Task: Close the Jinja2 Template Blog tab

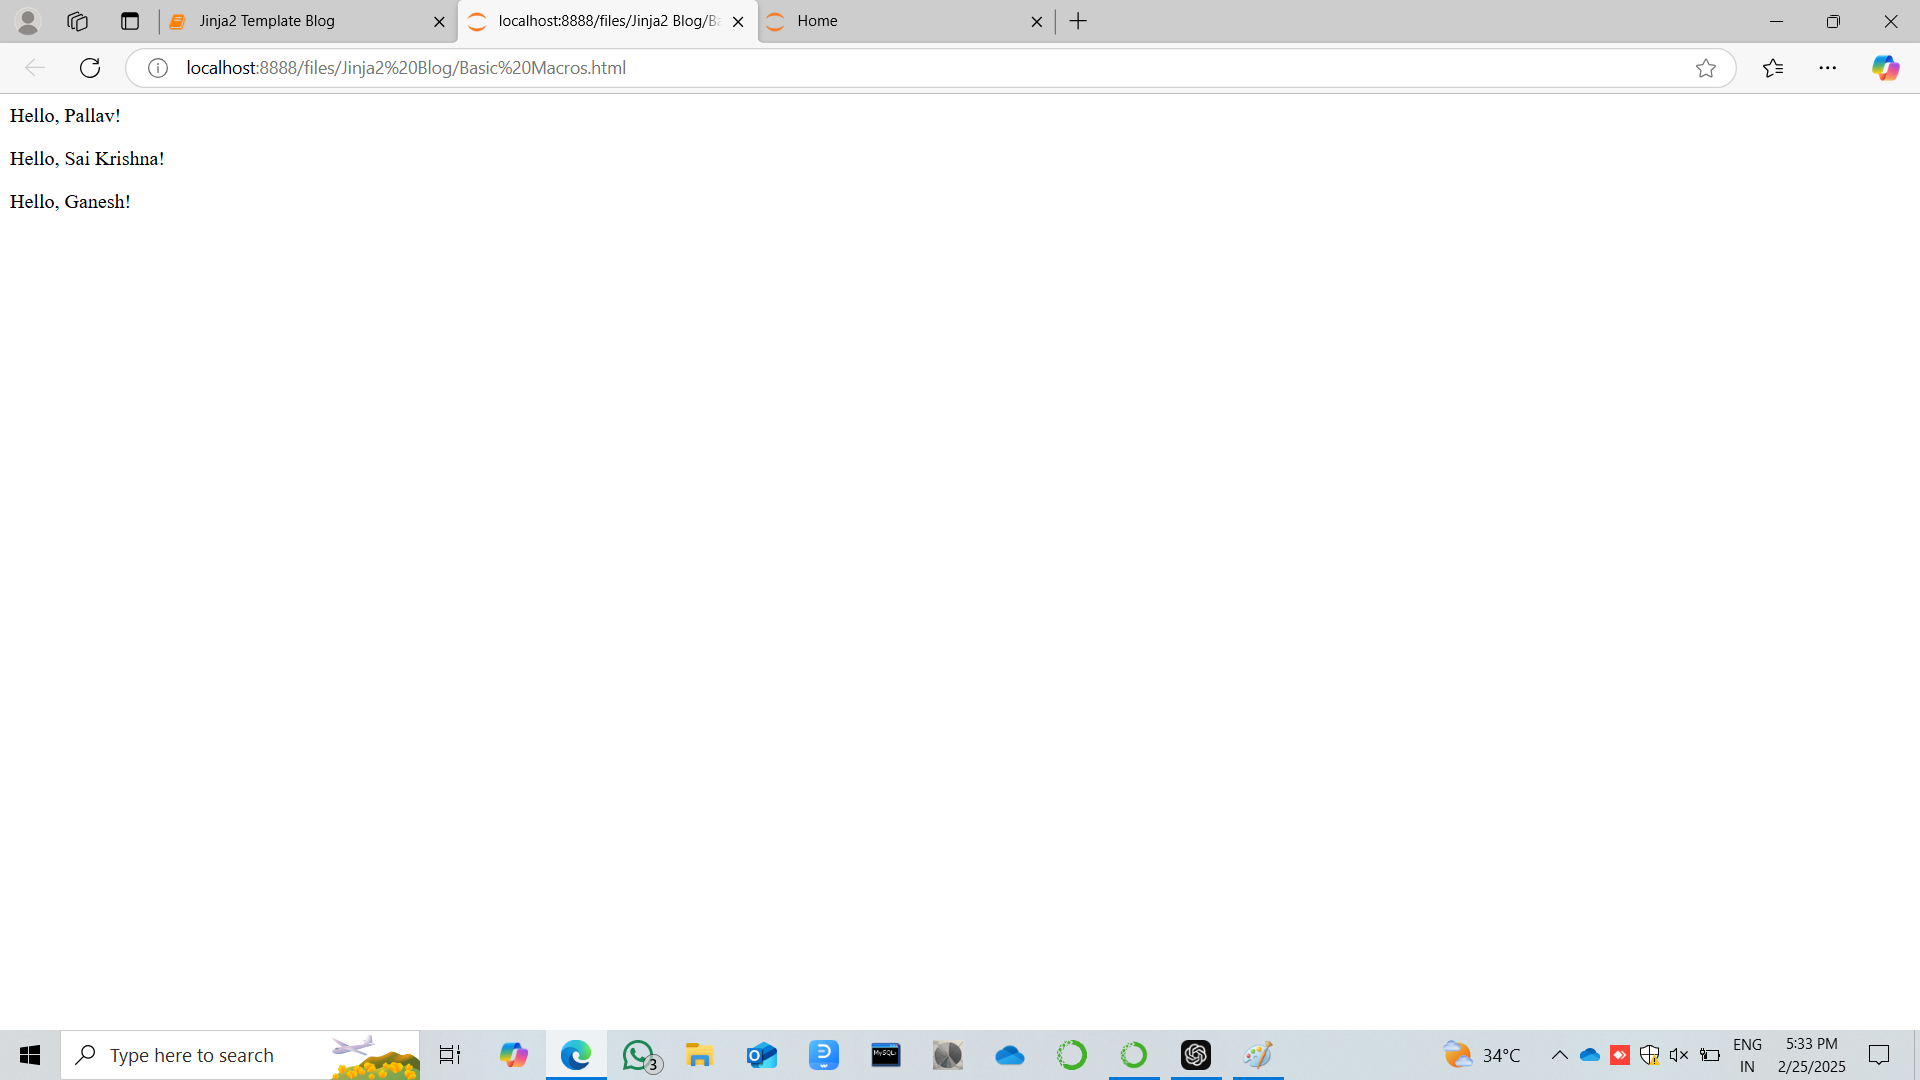Action: tap(439, 22)
